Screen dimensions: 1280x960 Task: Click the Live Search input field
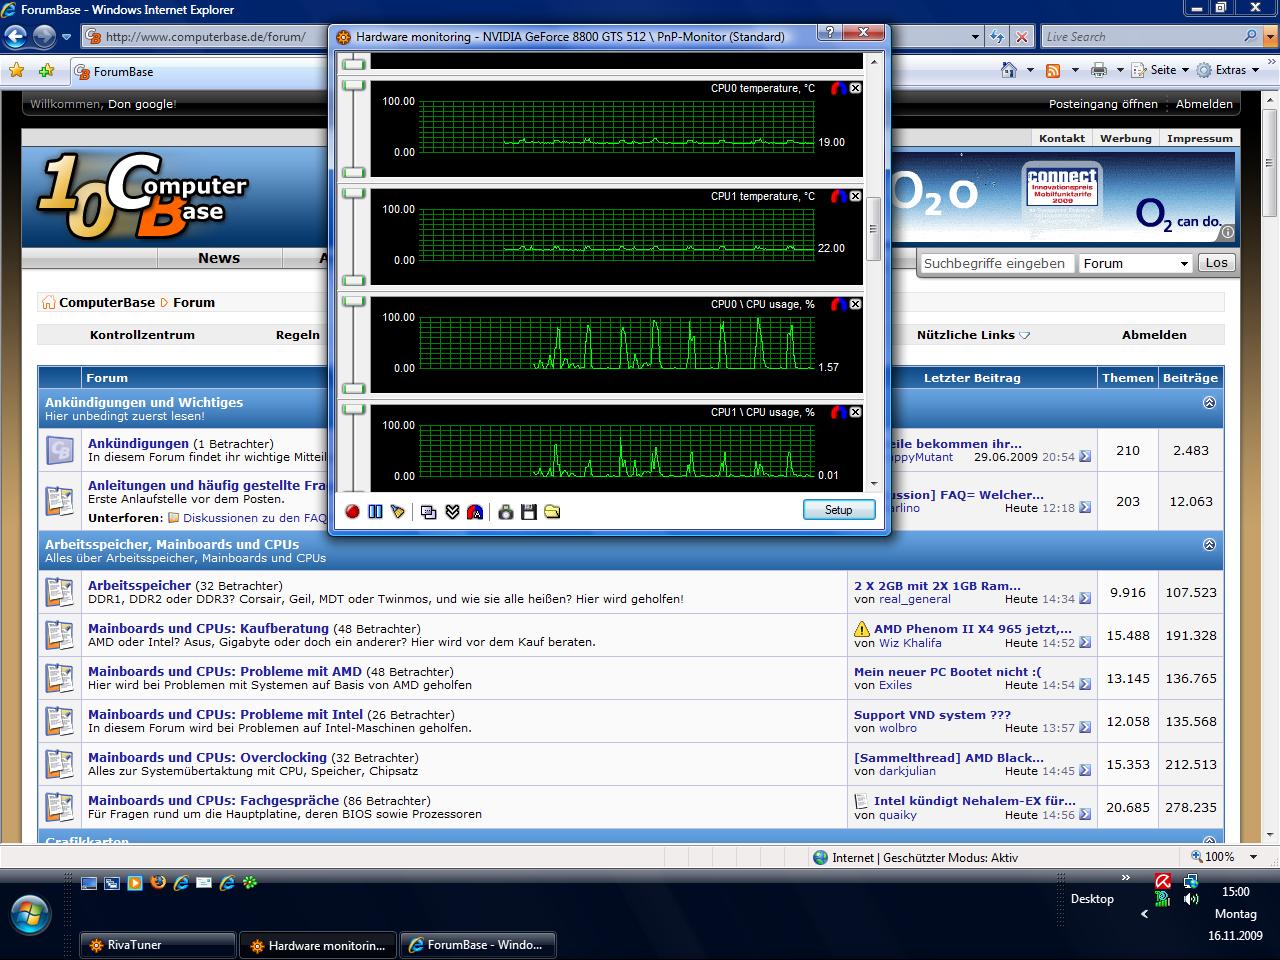1140,37
